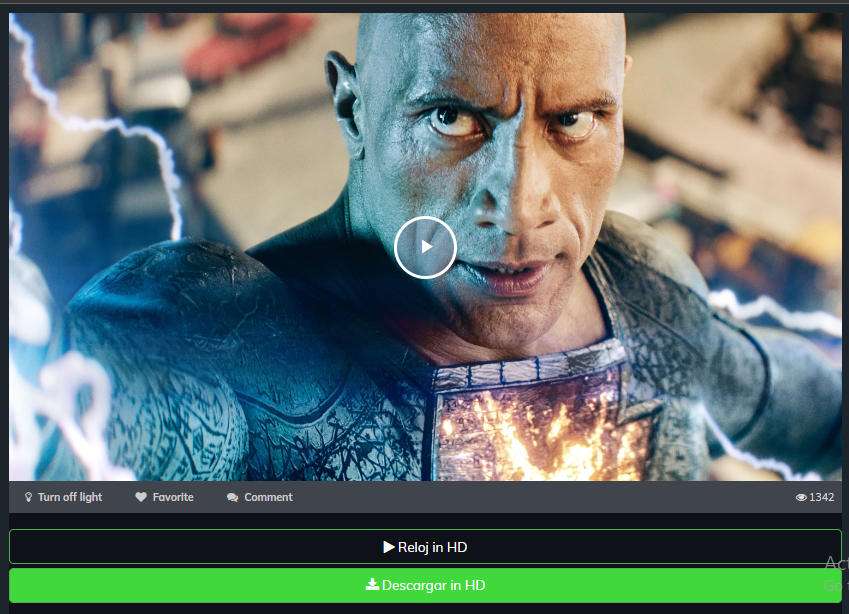The height and width of the screenshot is (614, 849).
Task: Click the heart icon next to Favorite
Action: point(141,497)
